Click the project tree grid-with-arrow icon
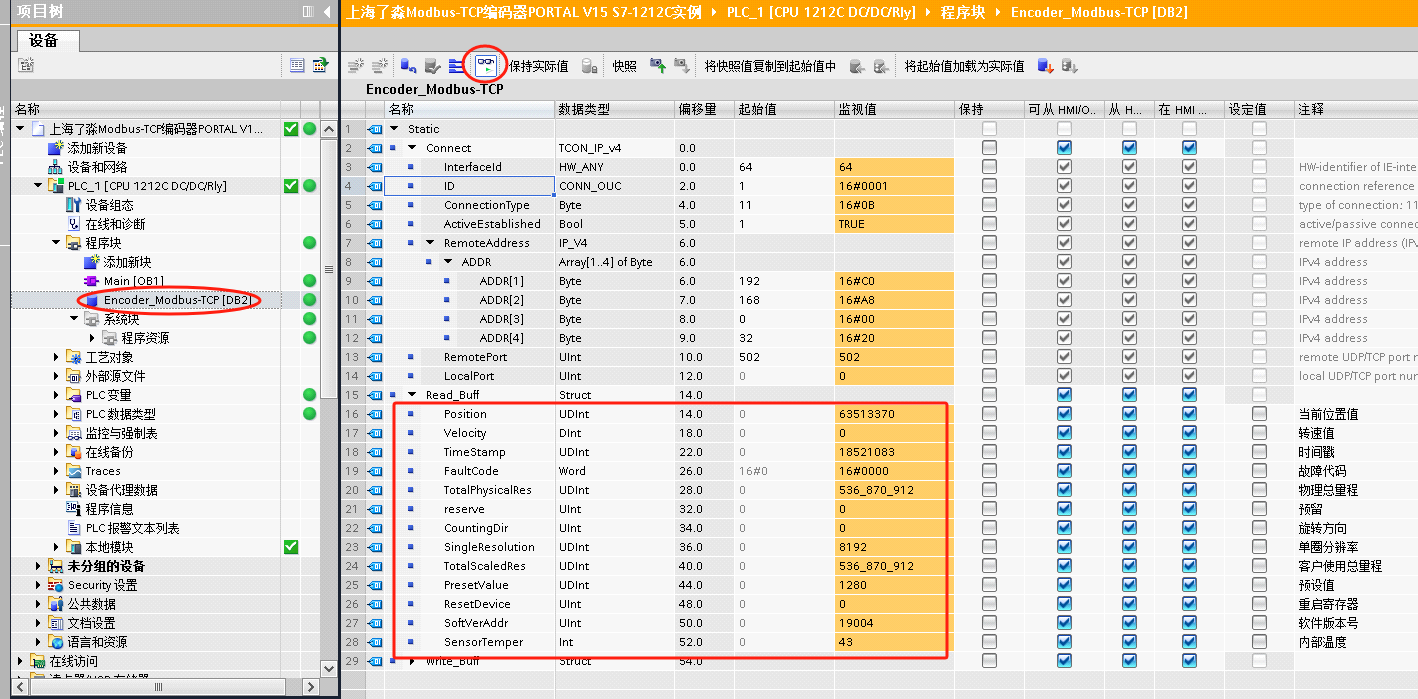The height and width of the screenshot is (699, 1418). click(320, 65)
